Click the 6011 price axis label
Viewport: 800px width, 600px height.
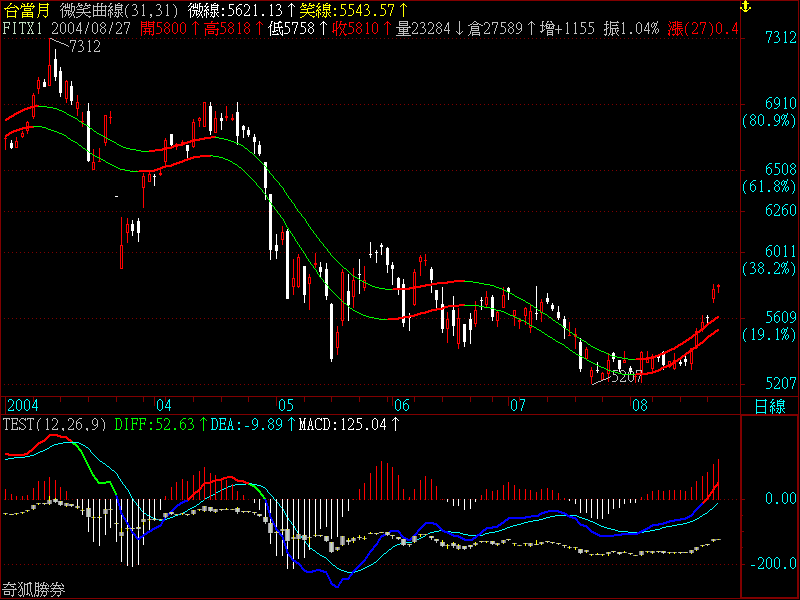pos(781,251)
